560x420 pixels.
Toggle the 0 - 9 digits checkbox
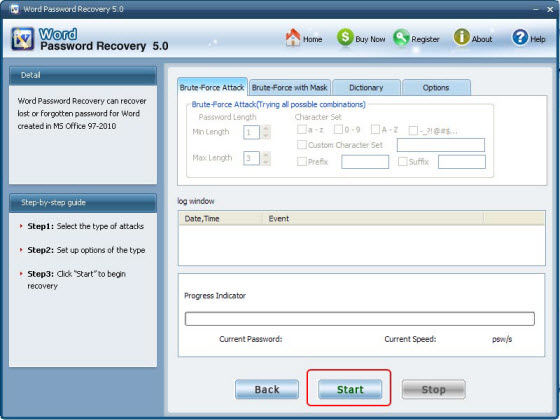[x=338, y=129]
